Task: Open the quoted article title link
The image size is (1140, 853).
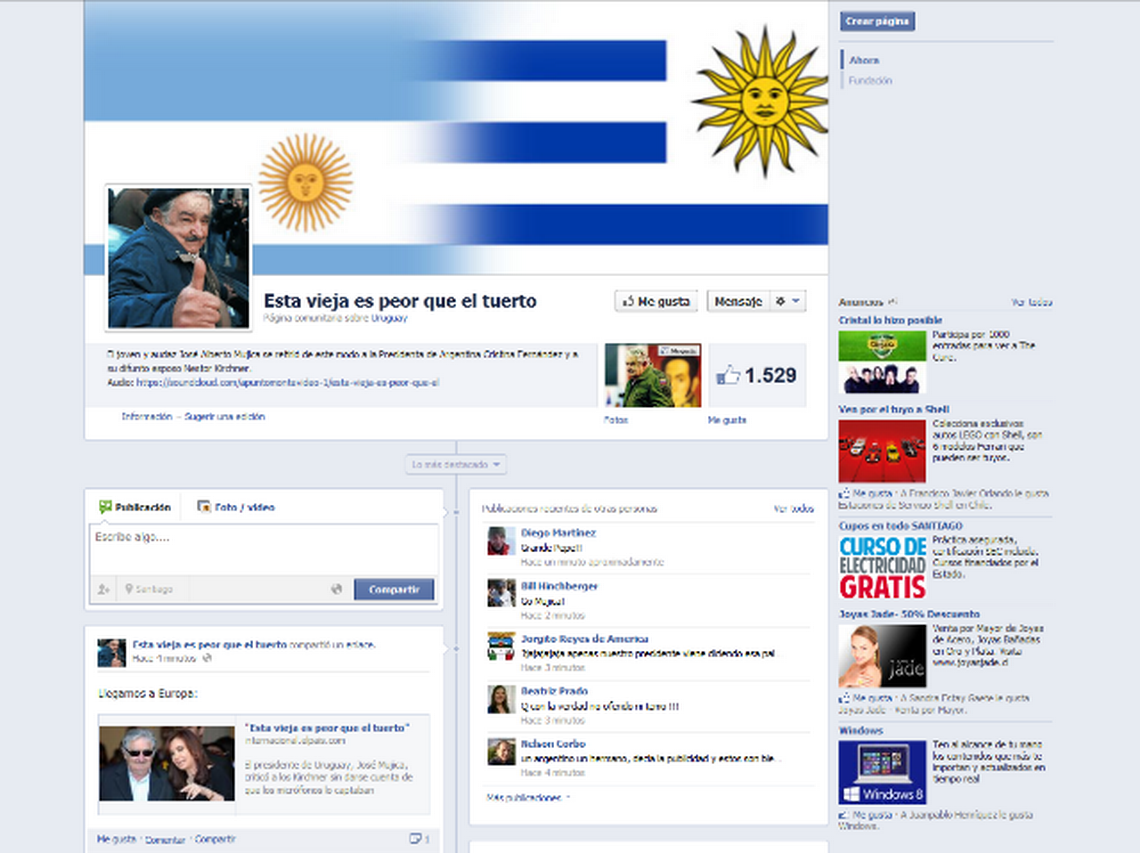Action: [327, 728]
